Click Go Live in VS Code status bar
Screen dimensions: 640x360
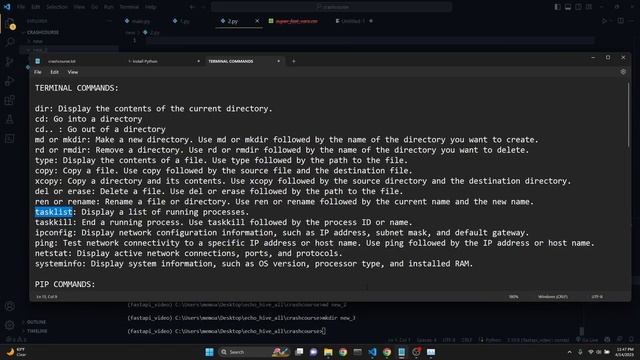[x=587, y=340]
